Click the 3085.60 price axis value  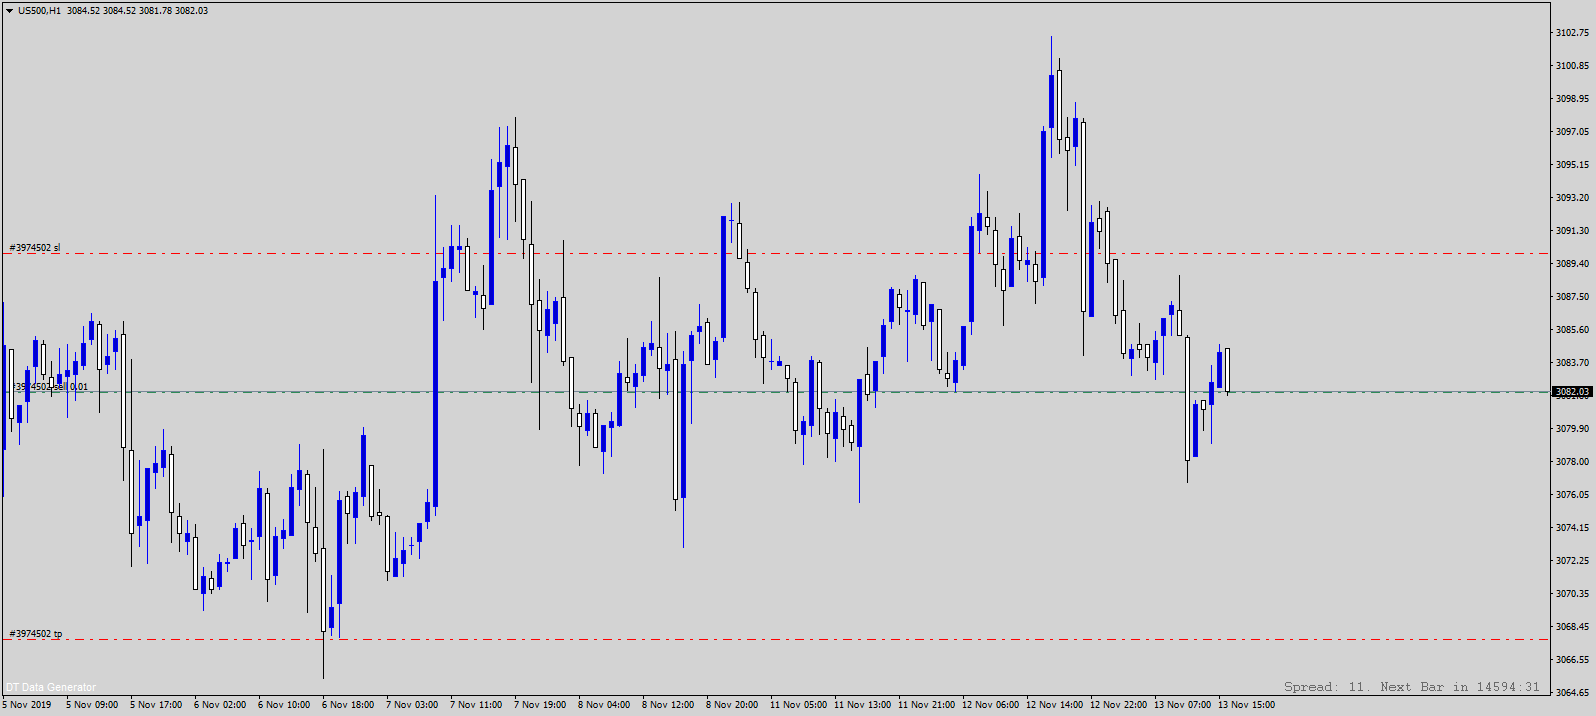pos(1571,330)
